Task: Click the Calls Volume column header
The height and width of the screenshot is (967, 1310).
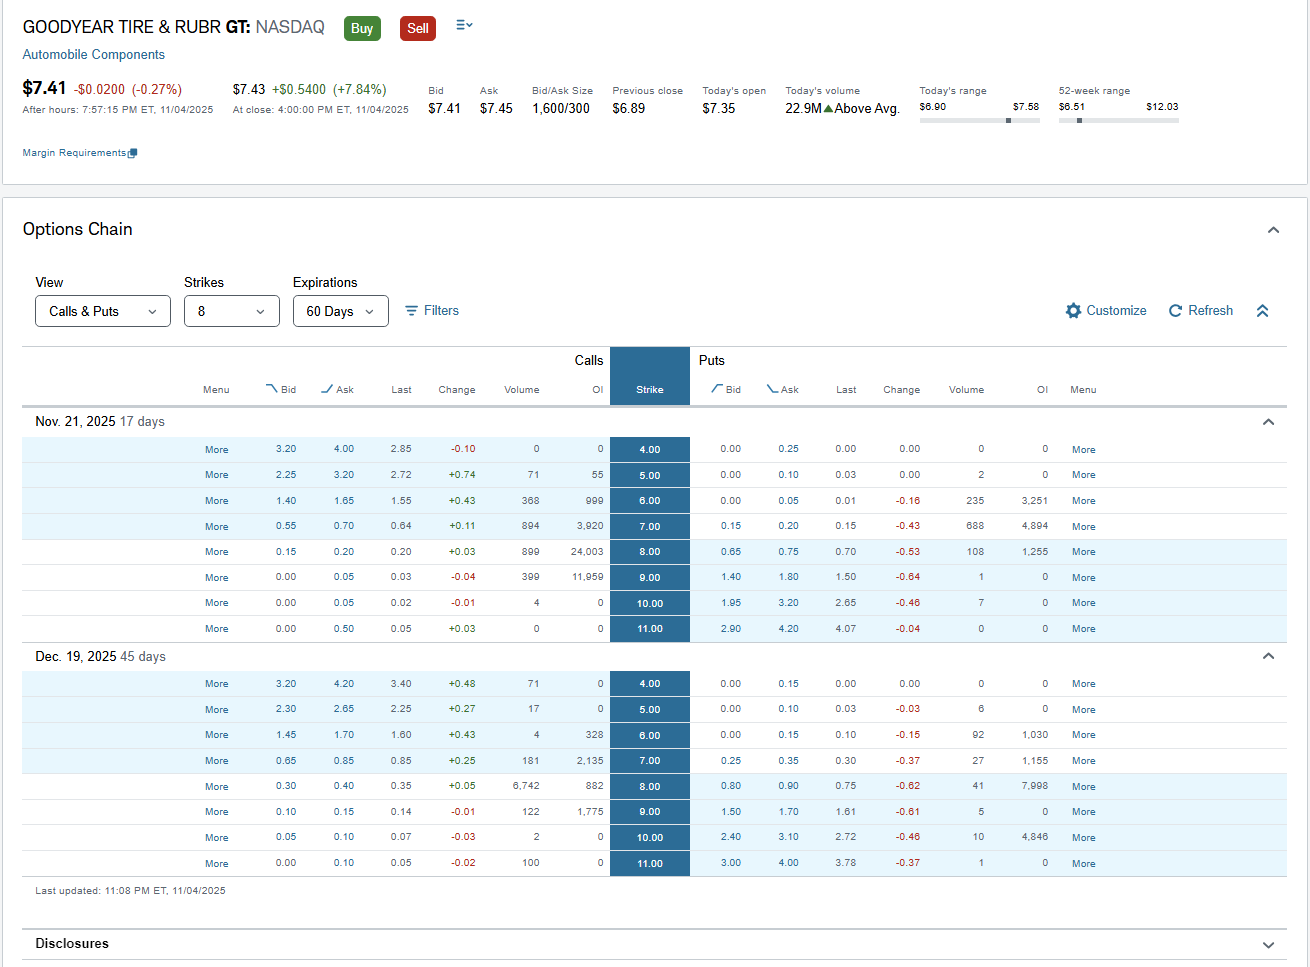Action: point(522,390)
